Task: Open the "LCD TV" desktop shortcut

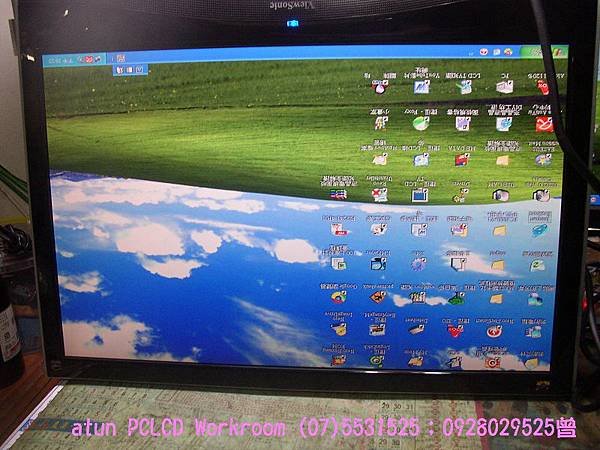Action: (464, 88)
